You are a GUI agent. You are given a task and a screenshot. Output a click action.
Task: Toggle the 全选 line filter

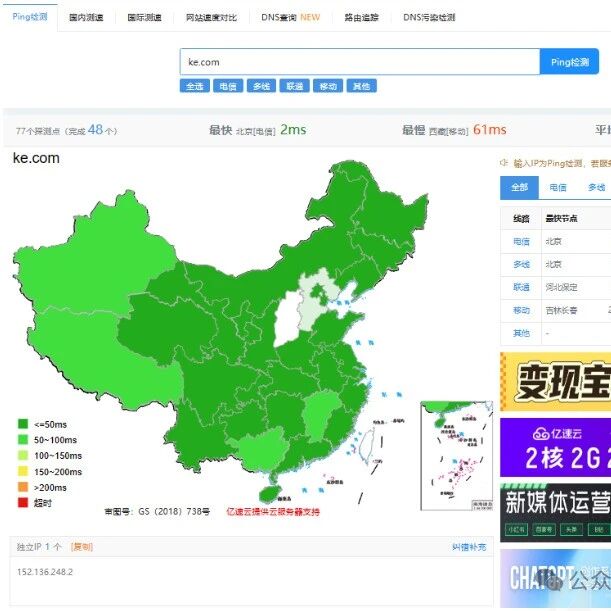[x=195, y=86]
